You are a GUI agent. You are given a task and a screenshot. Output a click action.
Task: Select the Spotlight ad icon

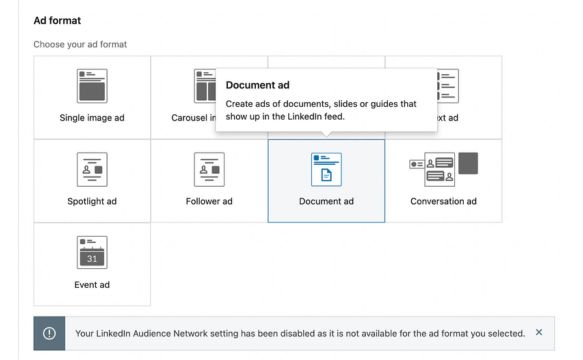click(x=92, y=169)
